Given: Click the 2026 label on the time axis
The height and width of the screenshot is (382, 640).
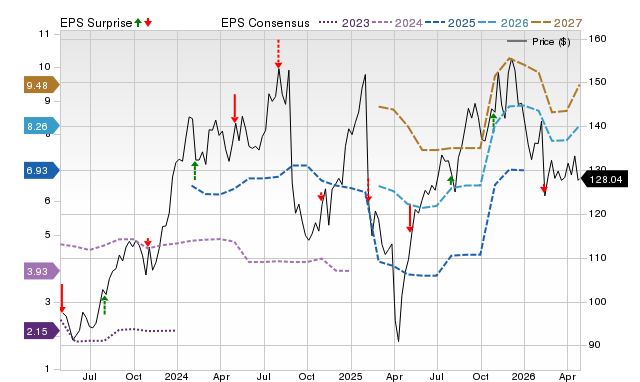Looking at the screenshot, I should coord(524,376).
